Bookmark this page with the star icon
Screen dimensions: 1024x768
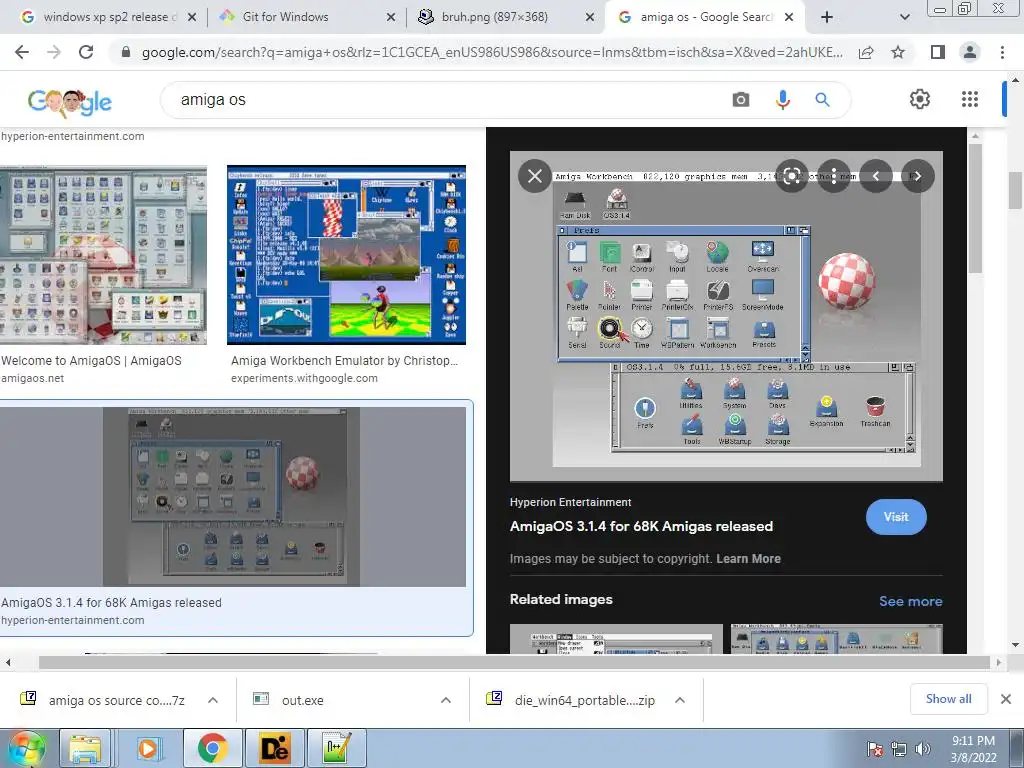click(x=898, y=52)
